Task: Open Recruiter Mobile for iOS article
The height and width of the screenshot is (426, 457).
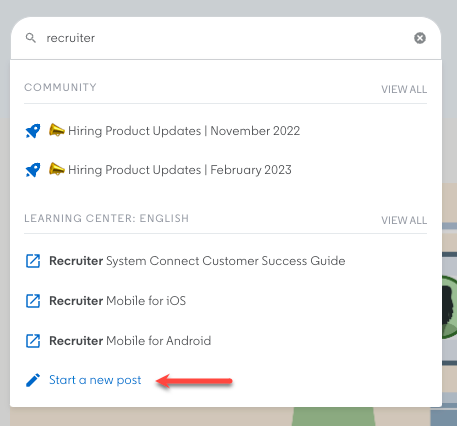Action: click(x=117, y=301)
